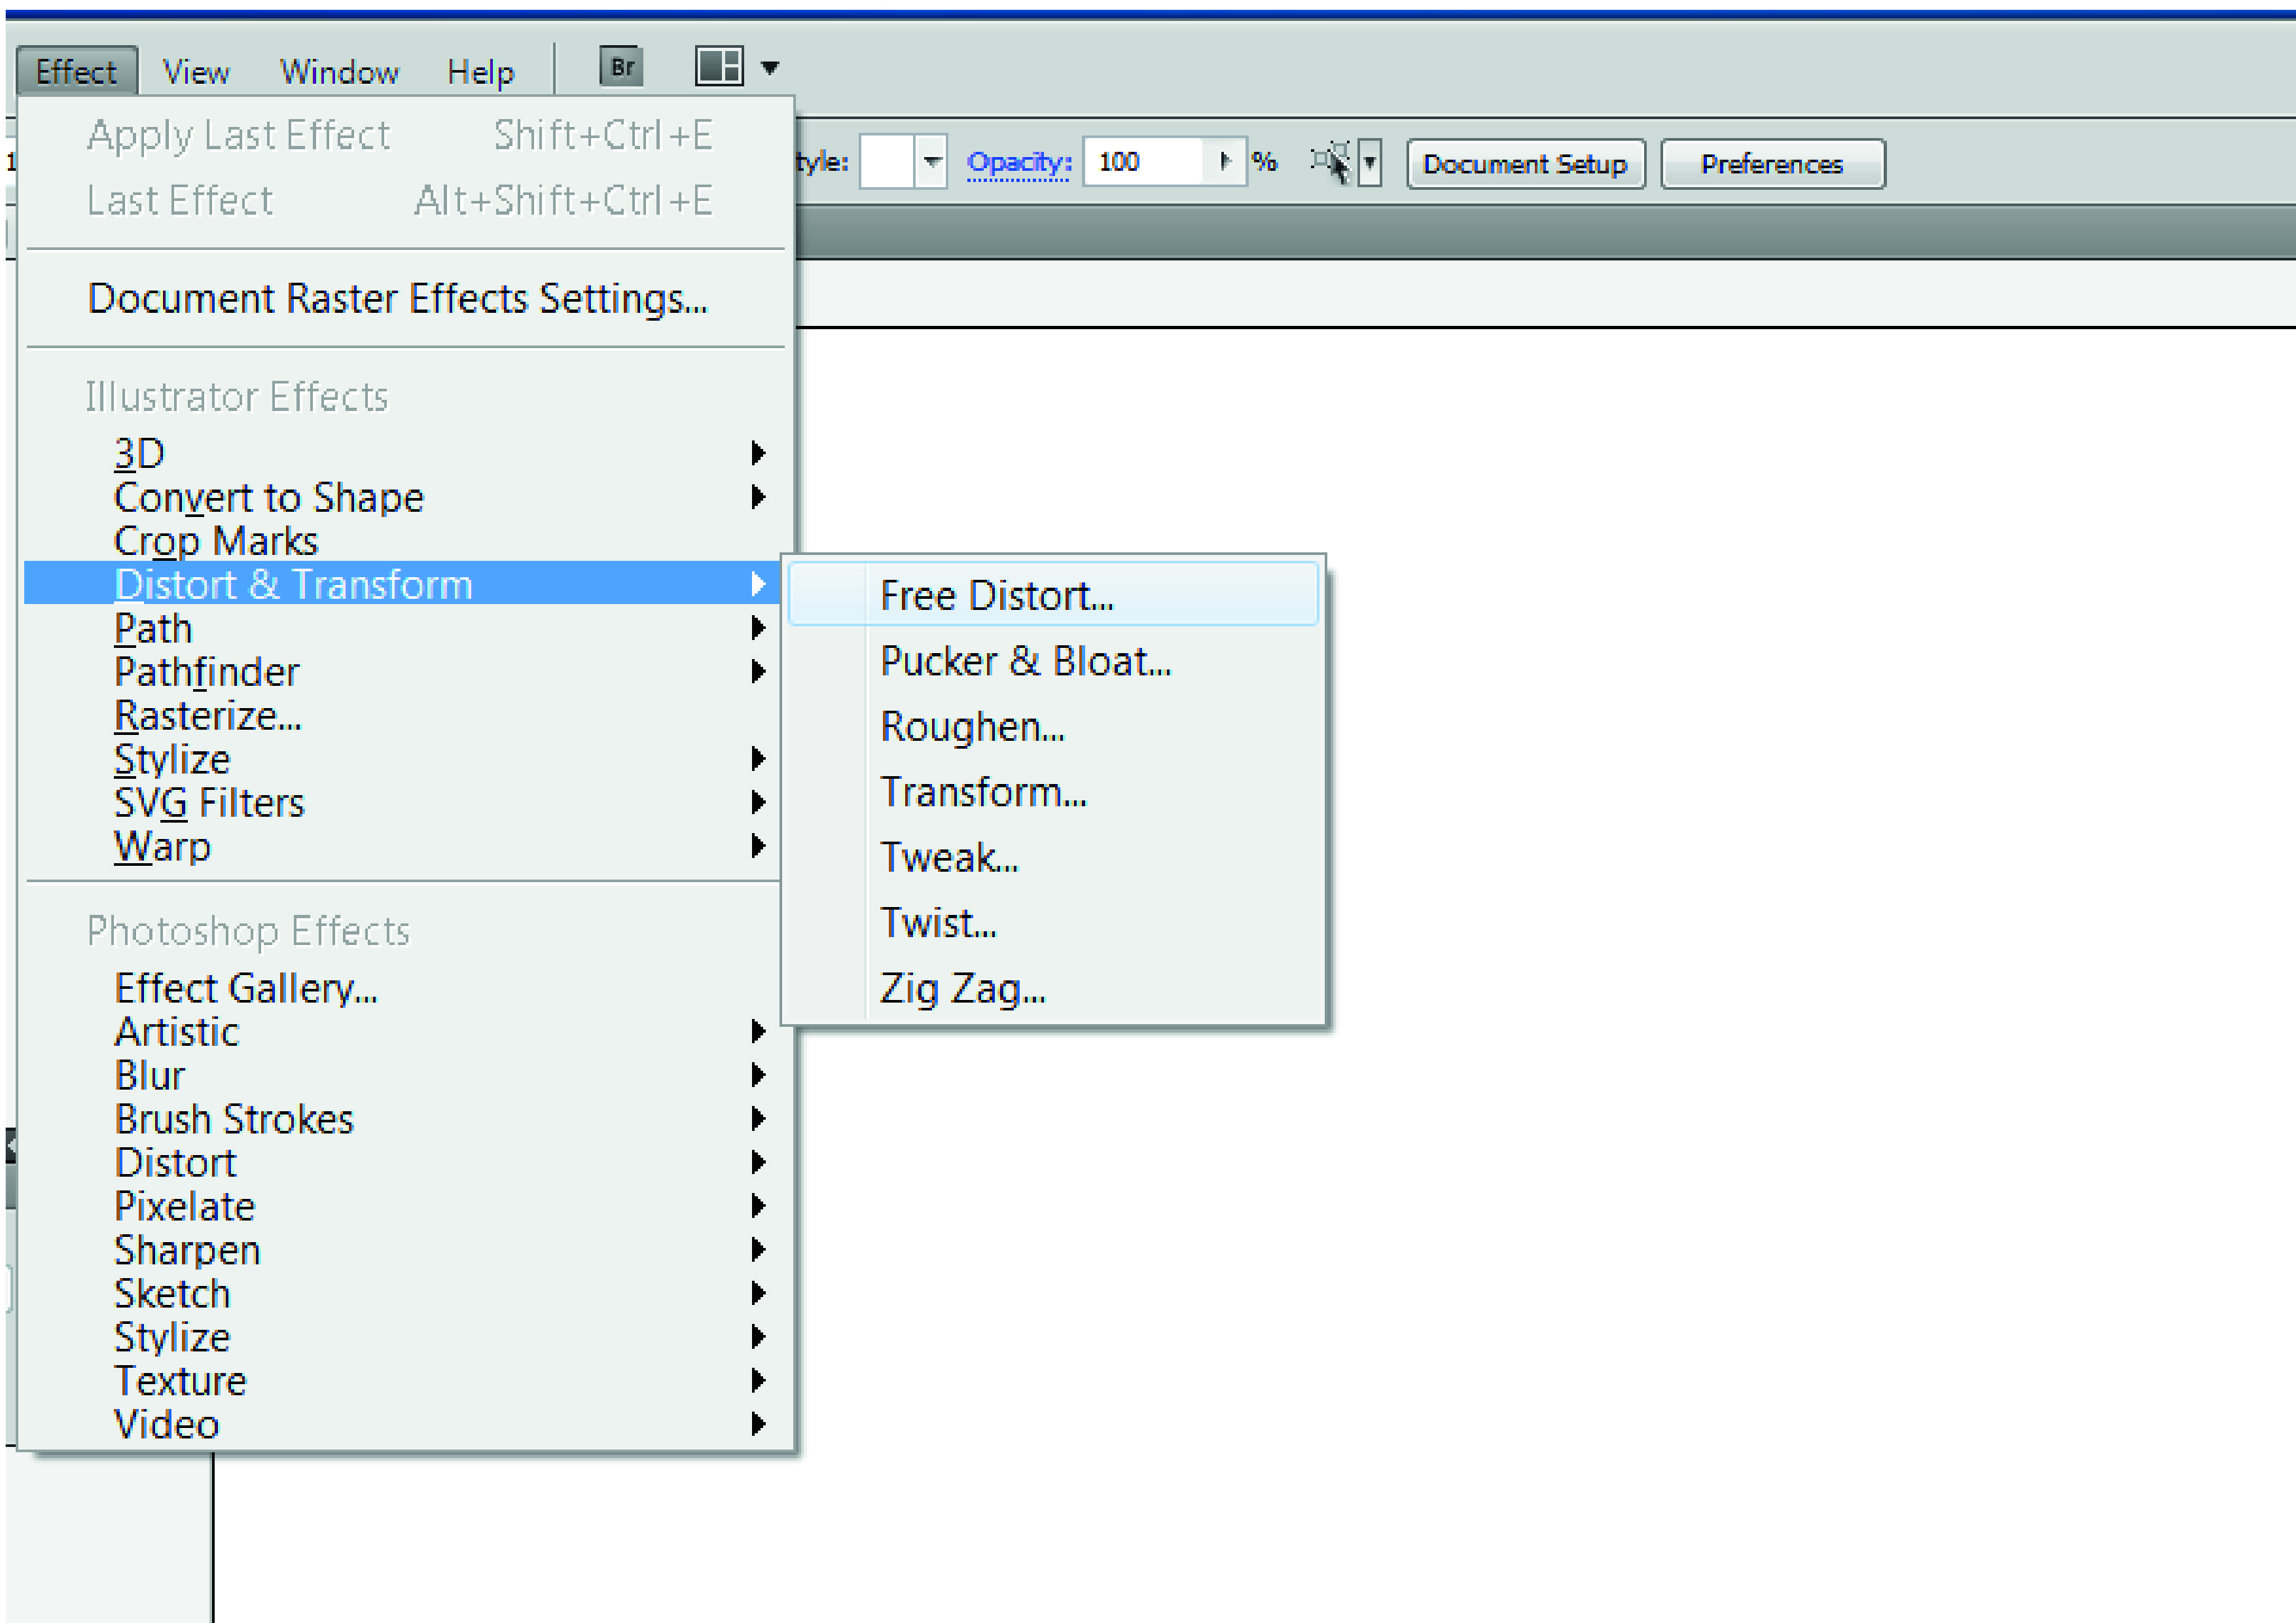Open the Select Similar options arrow

coord(1370,162)
